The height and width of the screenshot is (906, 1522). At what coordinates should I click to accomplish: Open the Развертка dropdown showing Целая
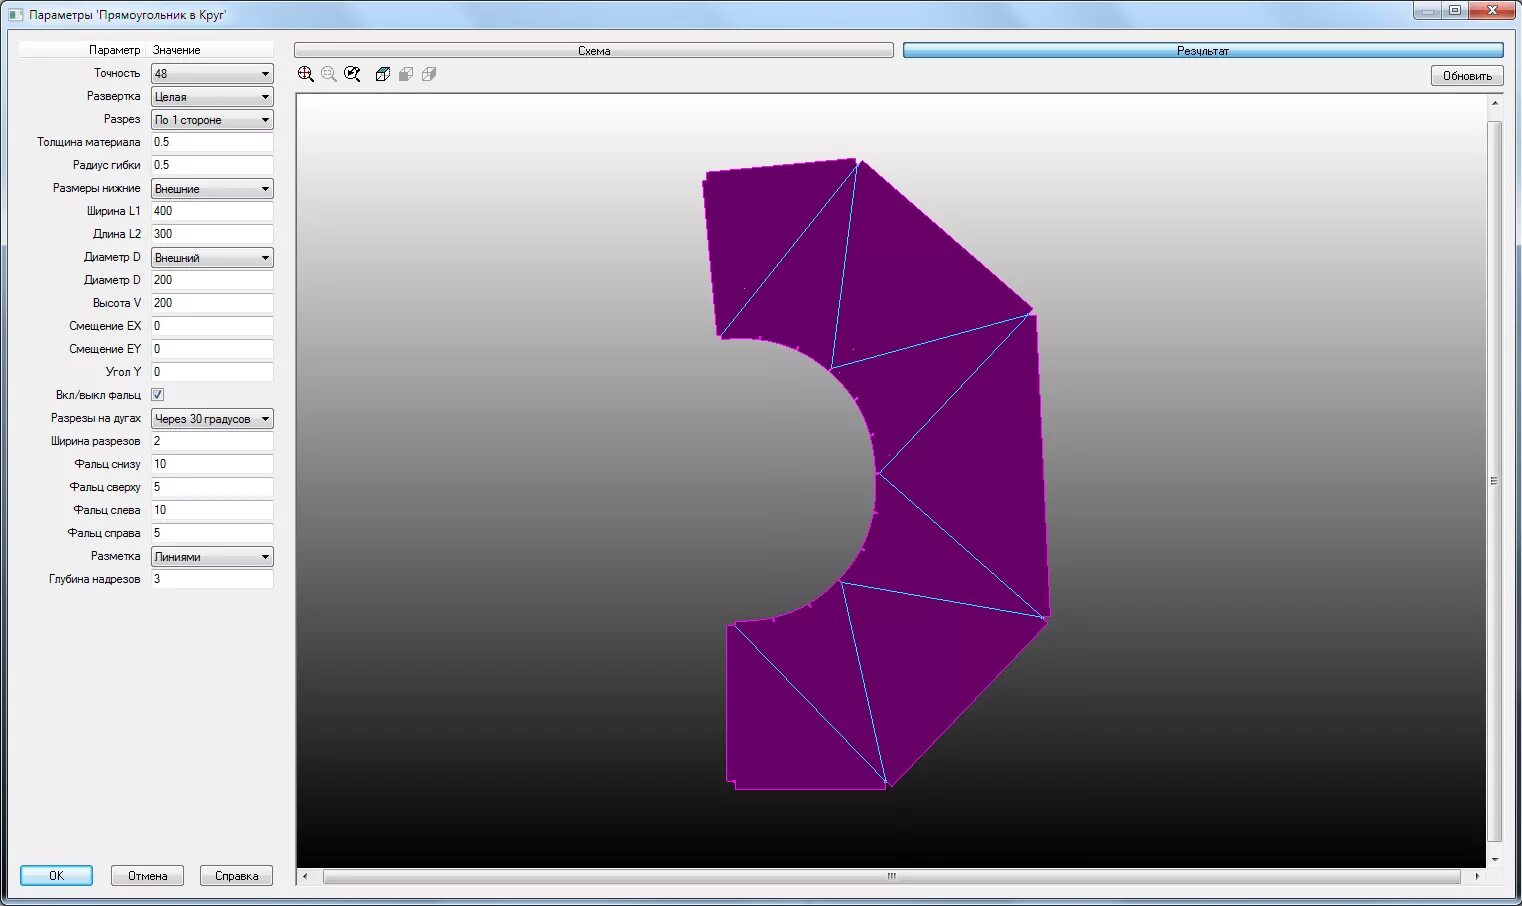click(x=212, y=97)
